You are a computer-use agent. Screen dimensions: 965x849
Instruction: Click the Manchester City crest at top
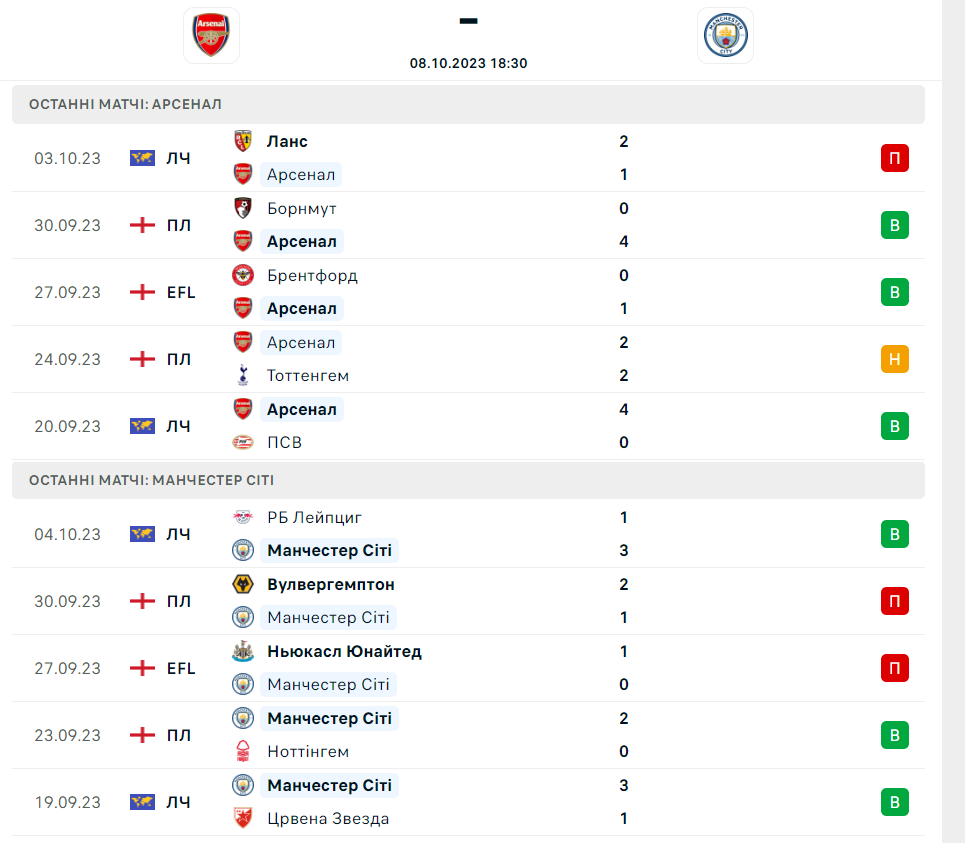click(x=725, y=36)
